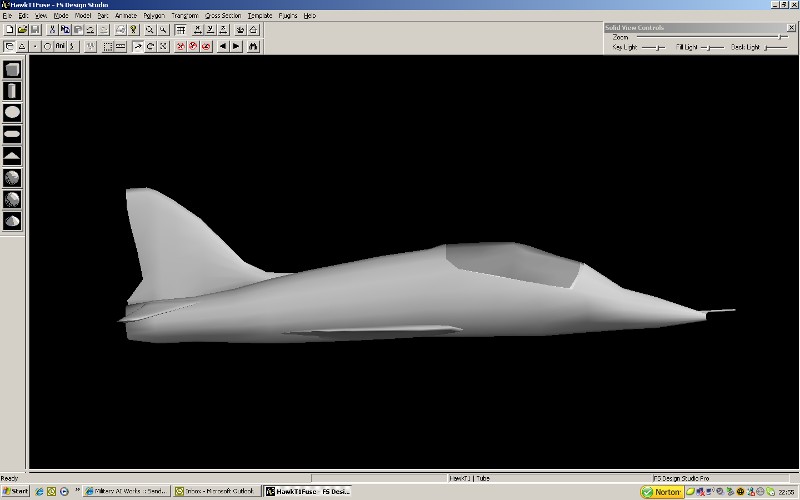The image size is (800, 500).
Task: Open the Part menu
Action: (x=103, y=16)
